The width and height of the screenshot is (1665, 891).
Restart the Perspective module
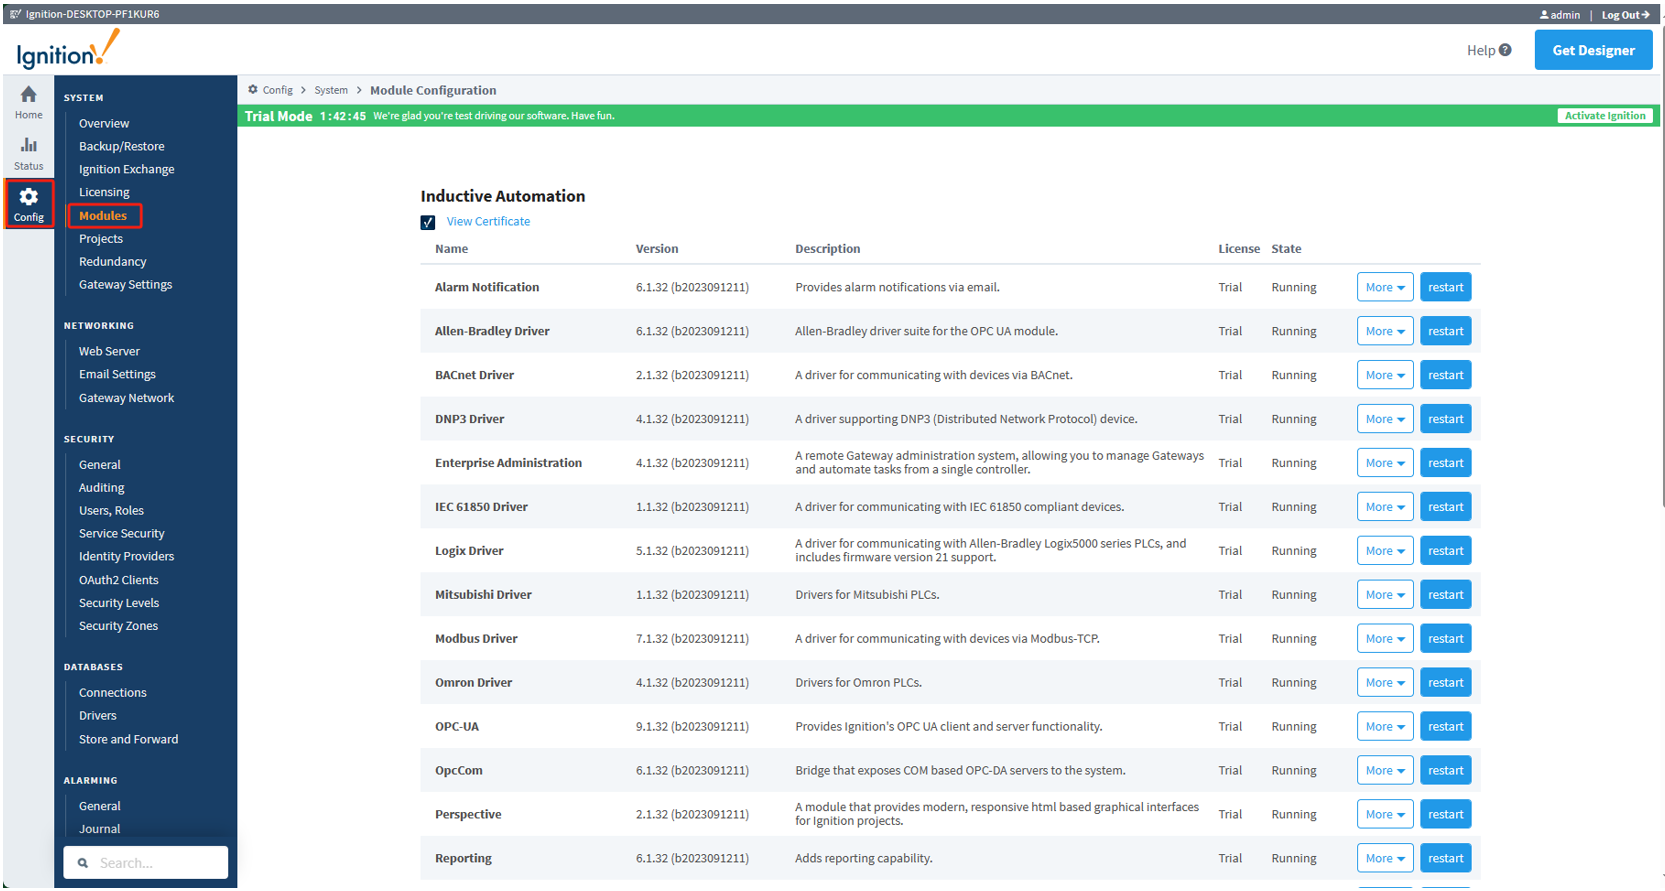pos(1446,815)
